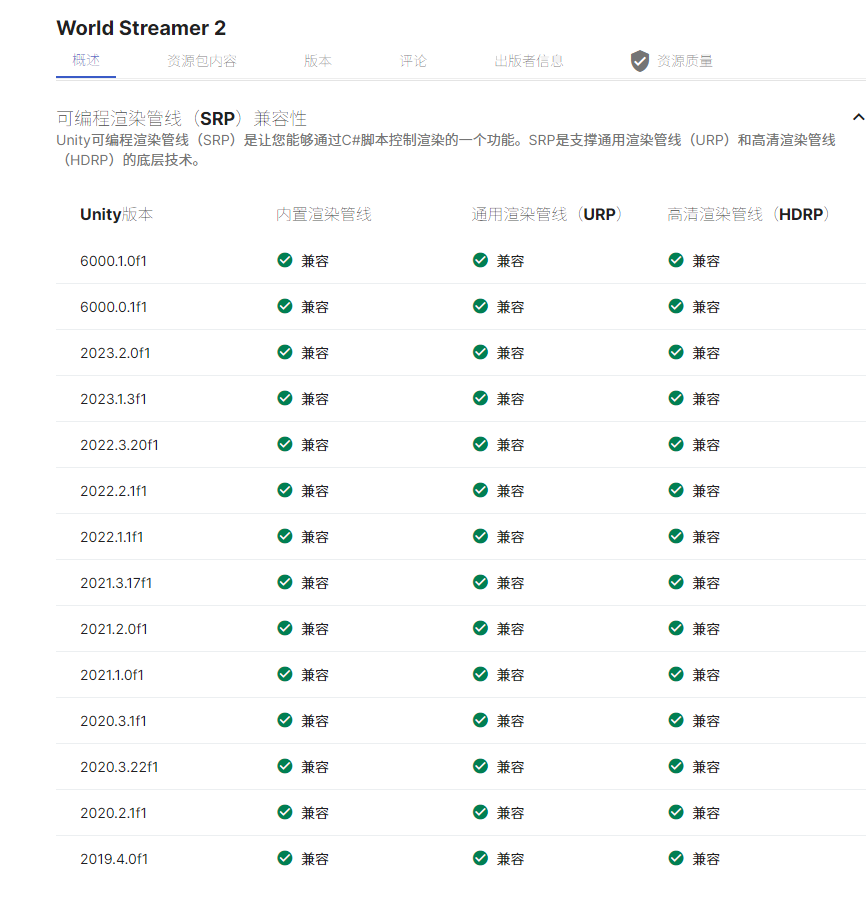Click the built-in pipeline checkmark for 2022.2.1f1
866x902 pixels.
tap(285, 490)
